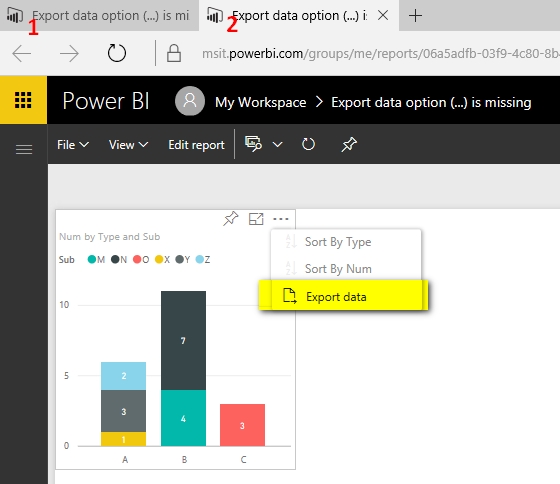Click the chart title Num by Type and Sub

tap(110, 236)
